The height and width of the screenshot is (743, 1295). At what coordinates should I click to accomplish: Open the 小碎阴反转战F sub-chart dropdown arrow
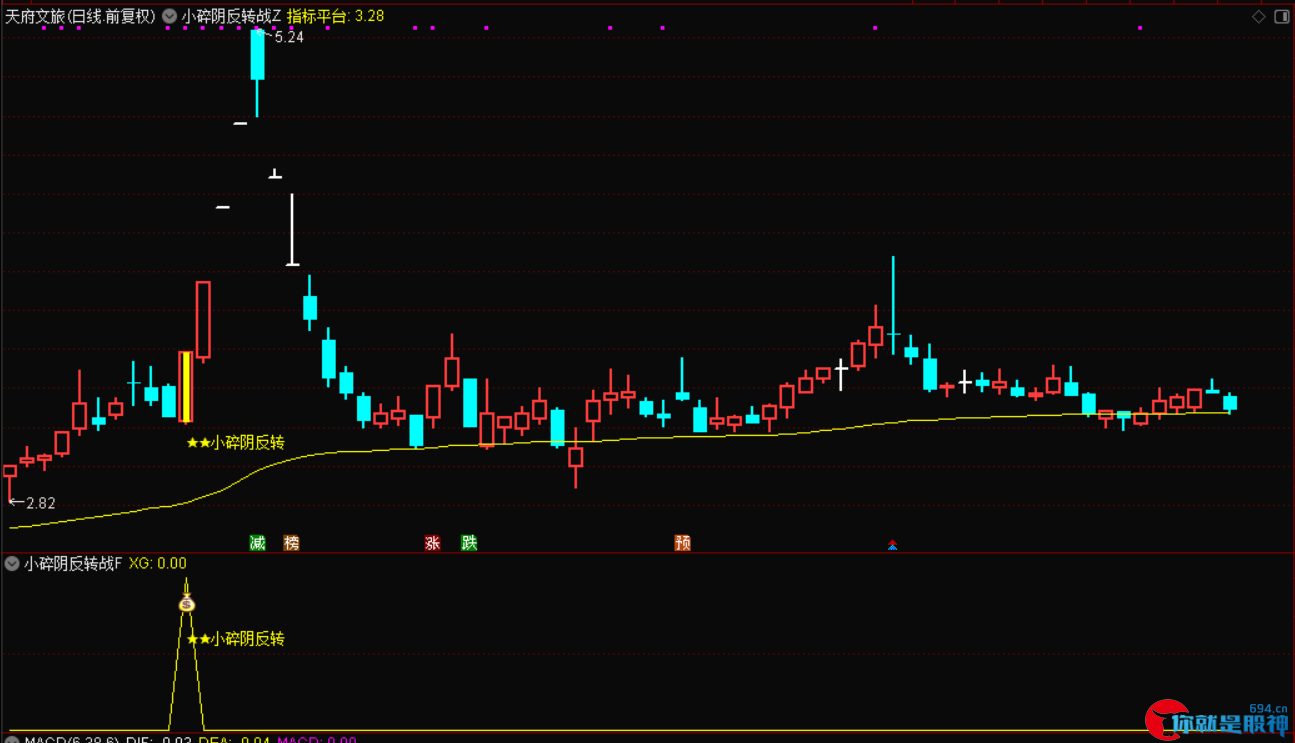pyautogui.click(x=12, y=564)
